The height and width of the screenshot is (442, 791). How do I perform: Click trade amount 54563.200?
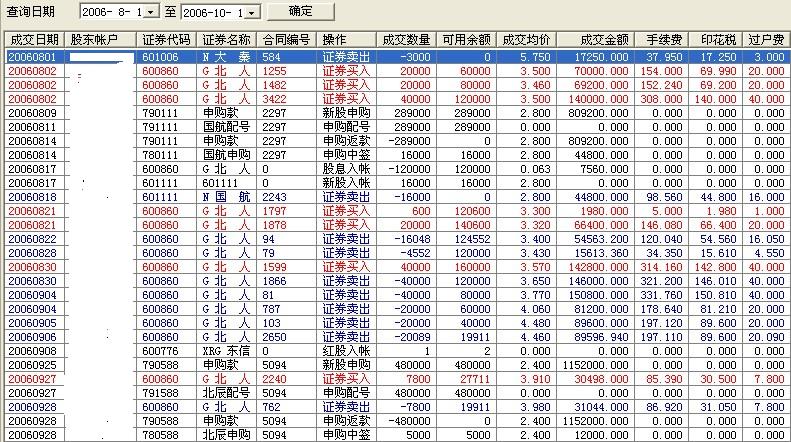601,239
